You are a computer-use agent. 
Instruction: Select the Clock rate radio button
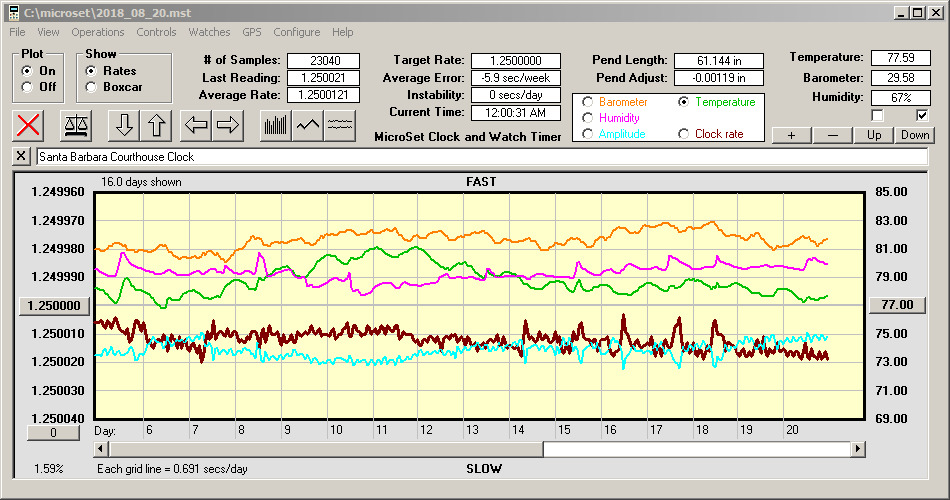coord(683,133)
